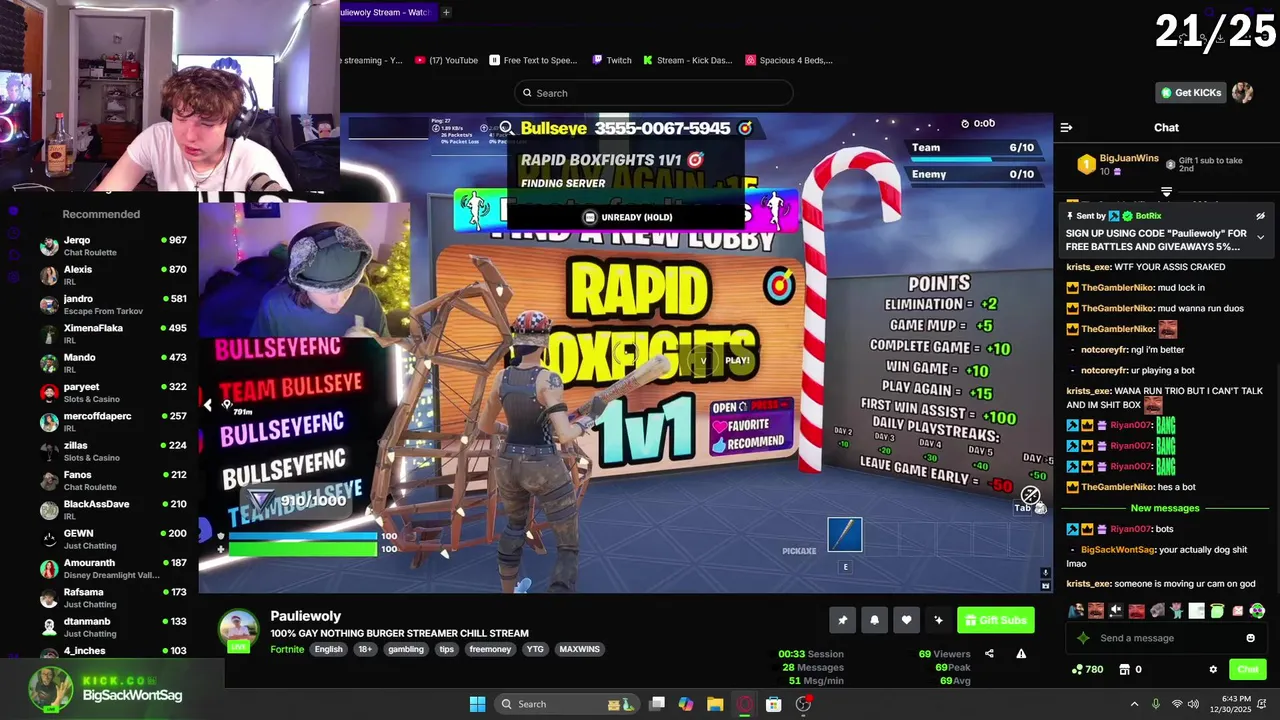This screenshot has height=720, width=1280.
Task: Click the GEWN channel avatar
Action: click(x=48, y=539)
